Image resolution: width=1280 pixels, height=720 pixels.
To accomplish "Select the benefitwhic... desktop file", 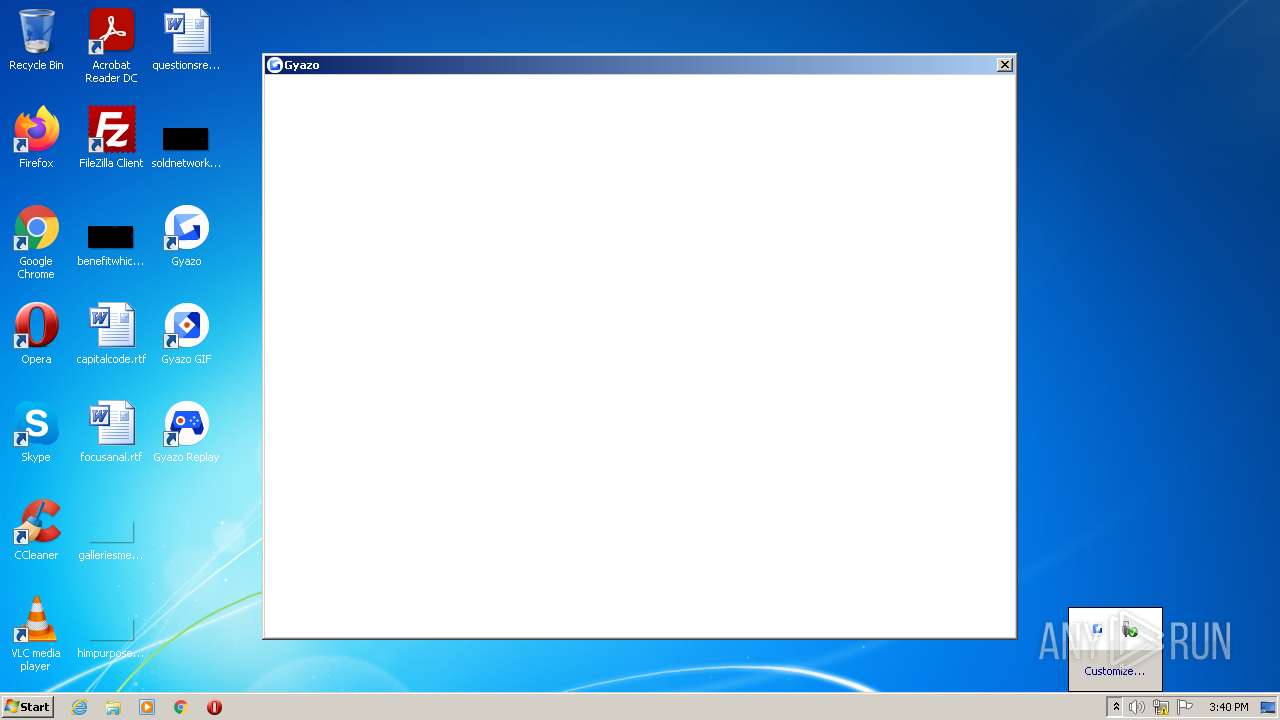I will (x=111, y=246).
